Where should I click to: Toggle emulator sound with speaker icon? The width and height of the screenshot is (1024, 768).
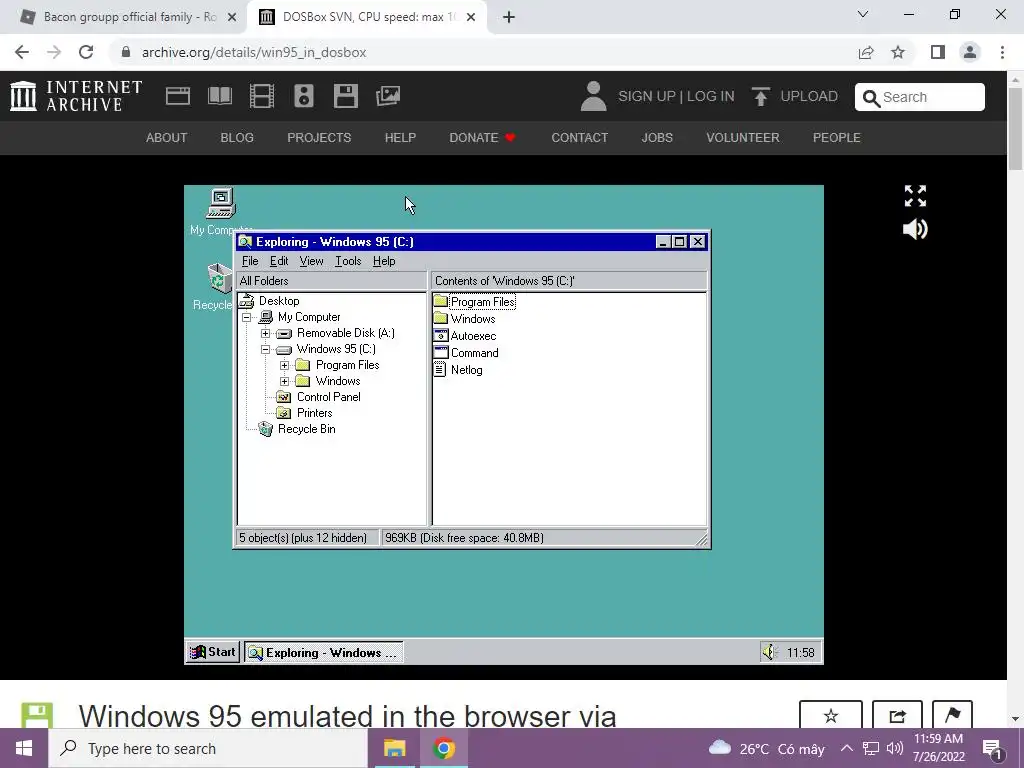tap(915, 229)
